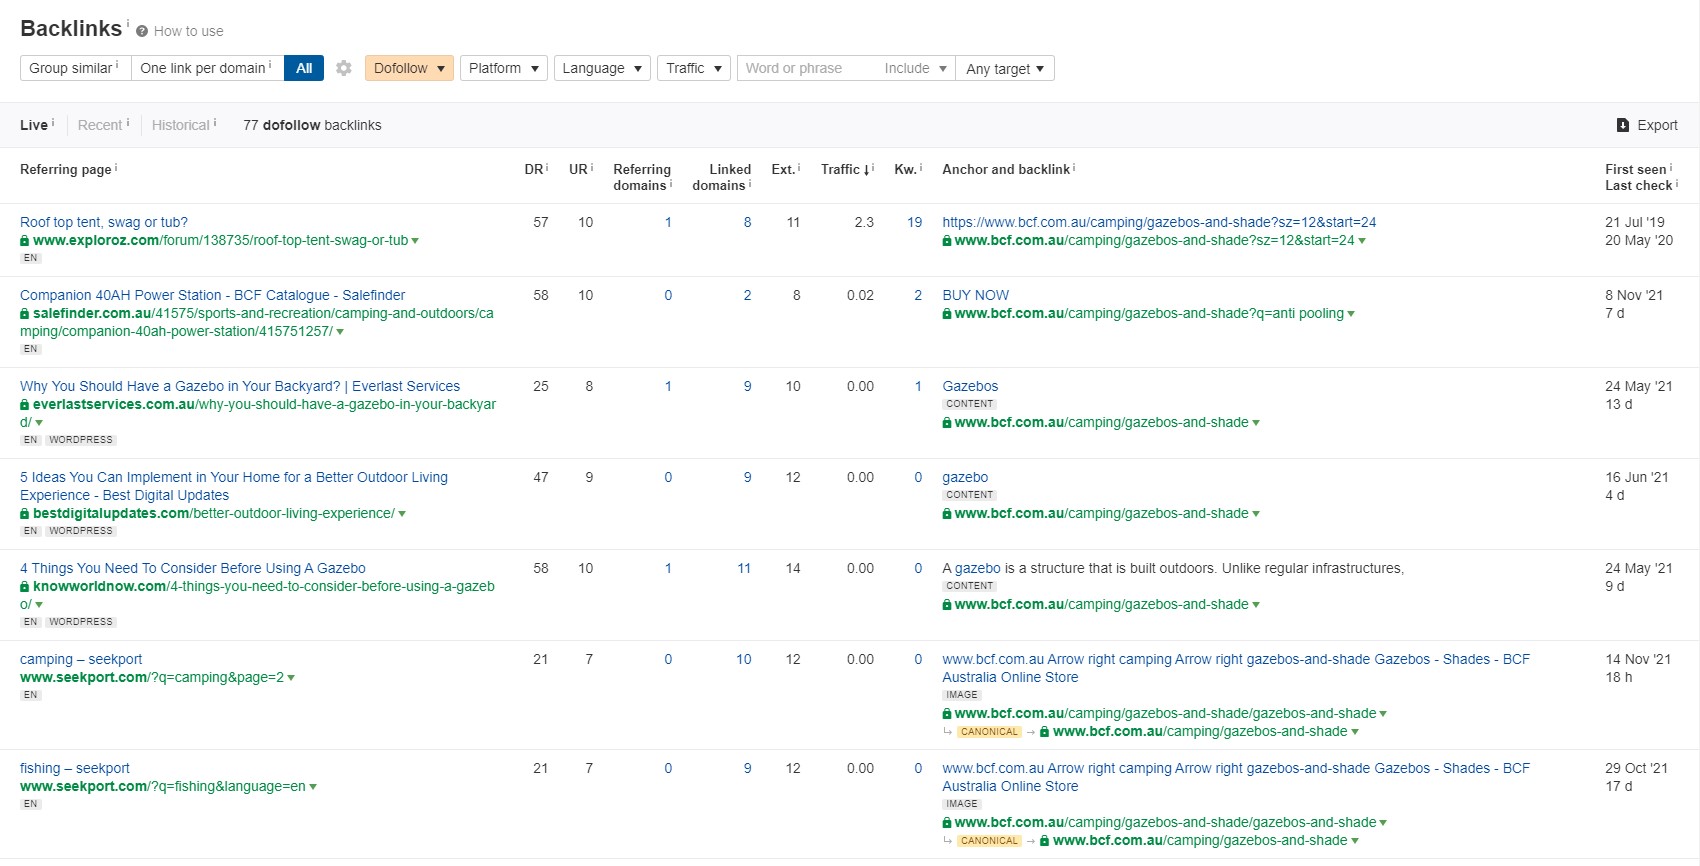
Task: Expand the seekport camping referring URL arrow
Action: [x=291, y=678]
